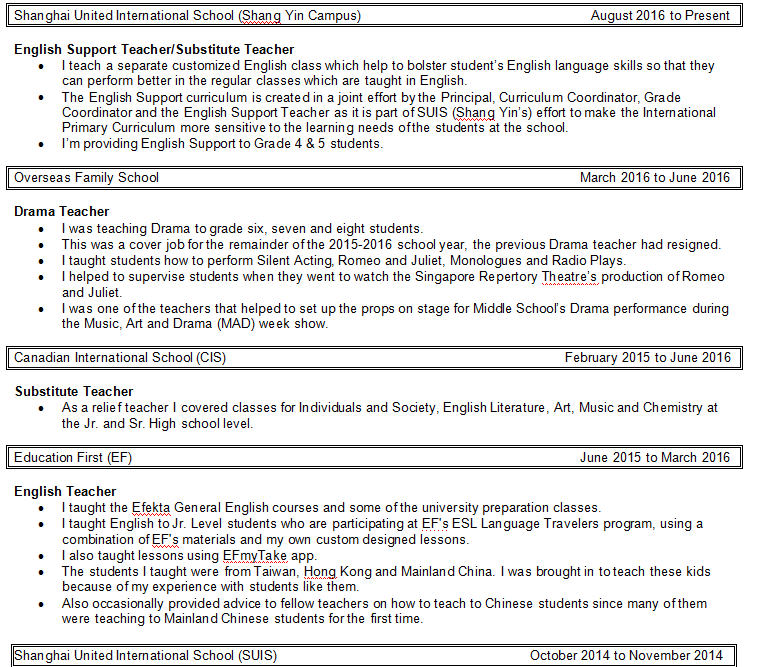
Task: Click the "August 2016 to Present" date
Action: [x=660, y=16]
